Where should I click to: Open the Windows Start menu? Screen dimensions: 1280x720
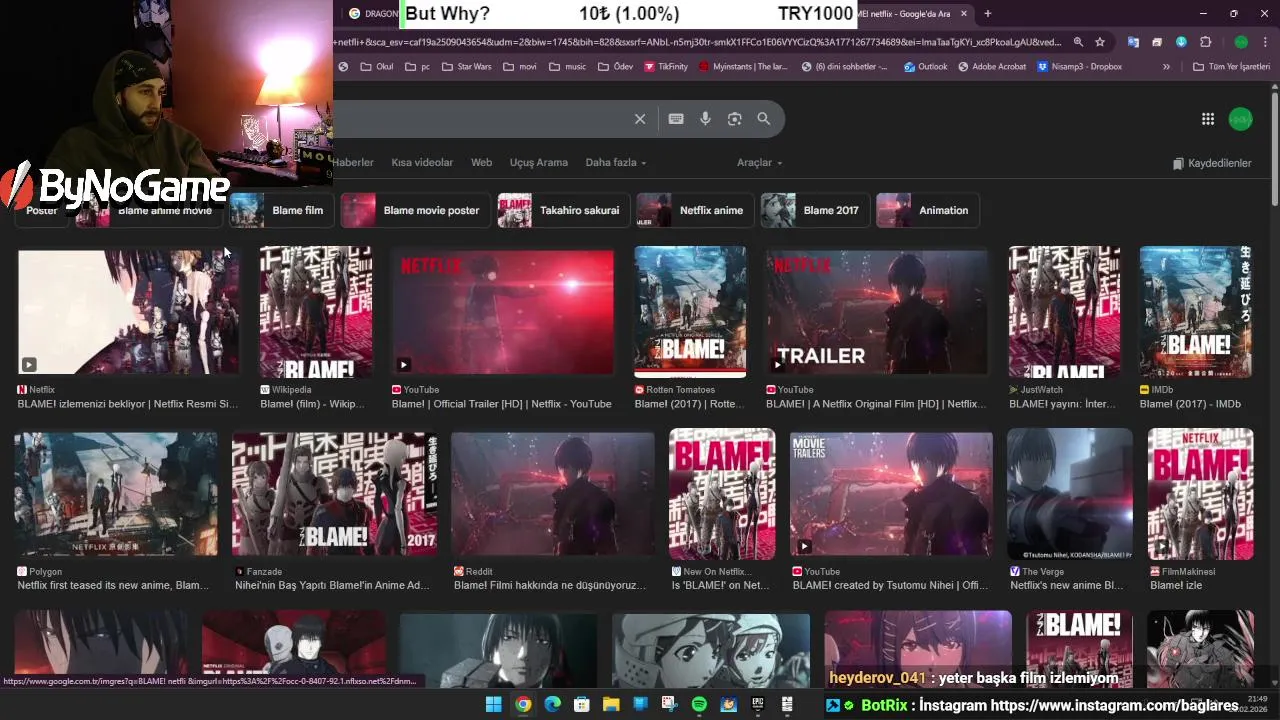494,704
